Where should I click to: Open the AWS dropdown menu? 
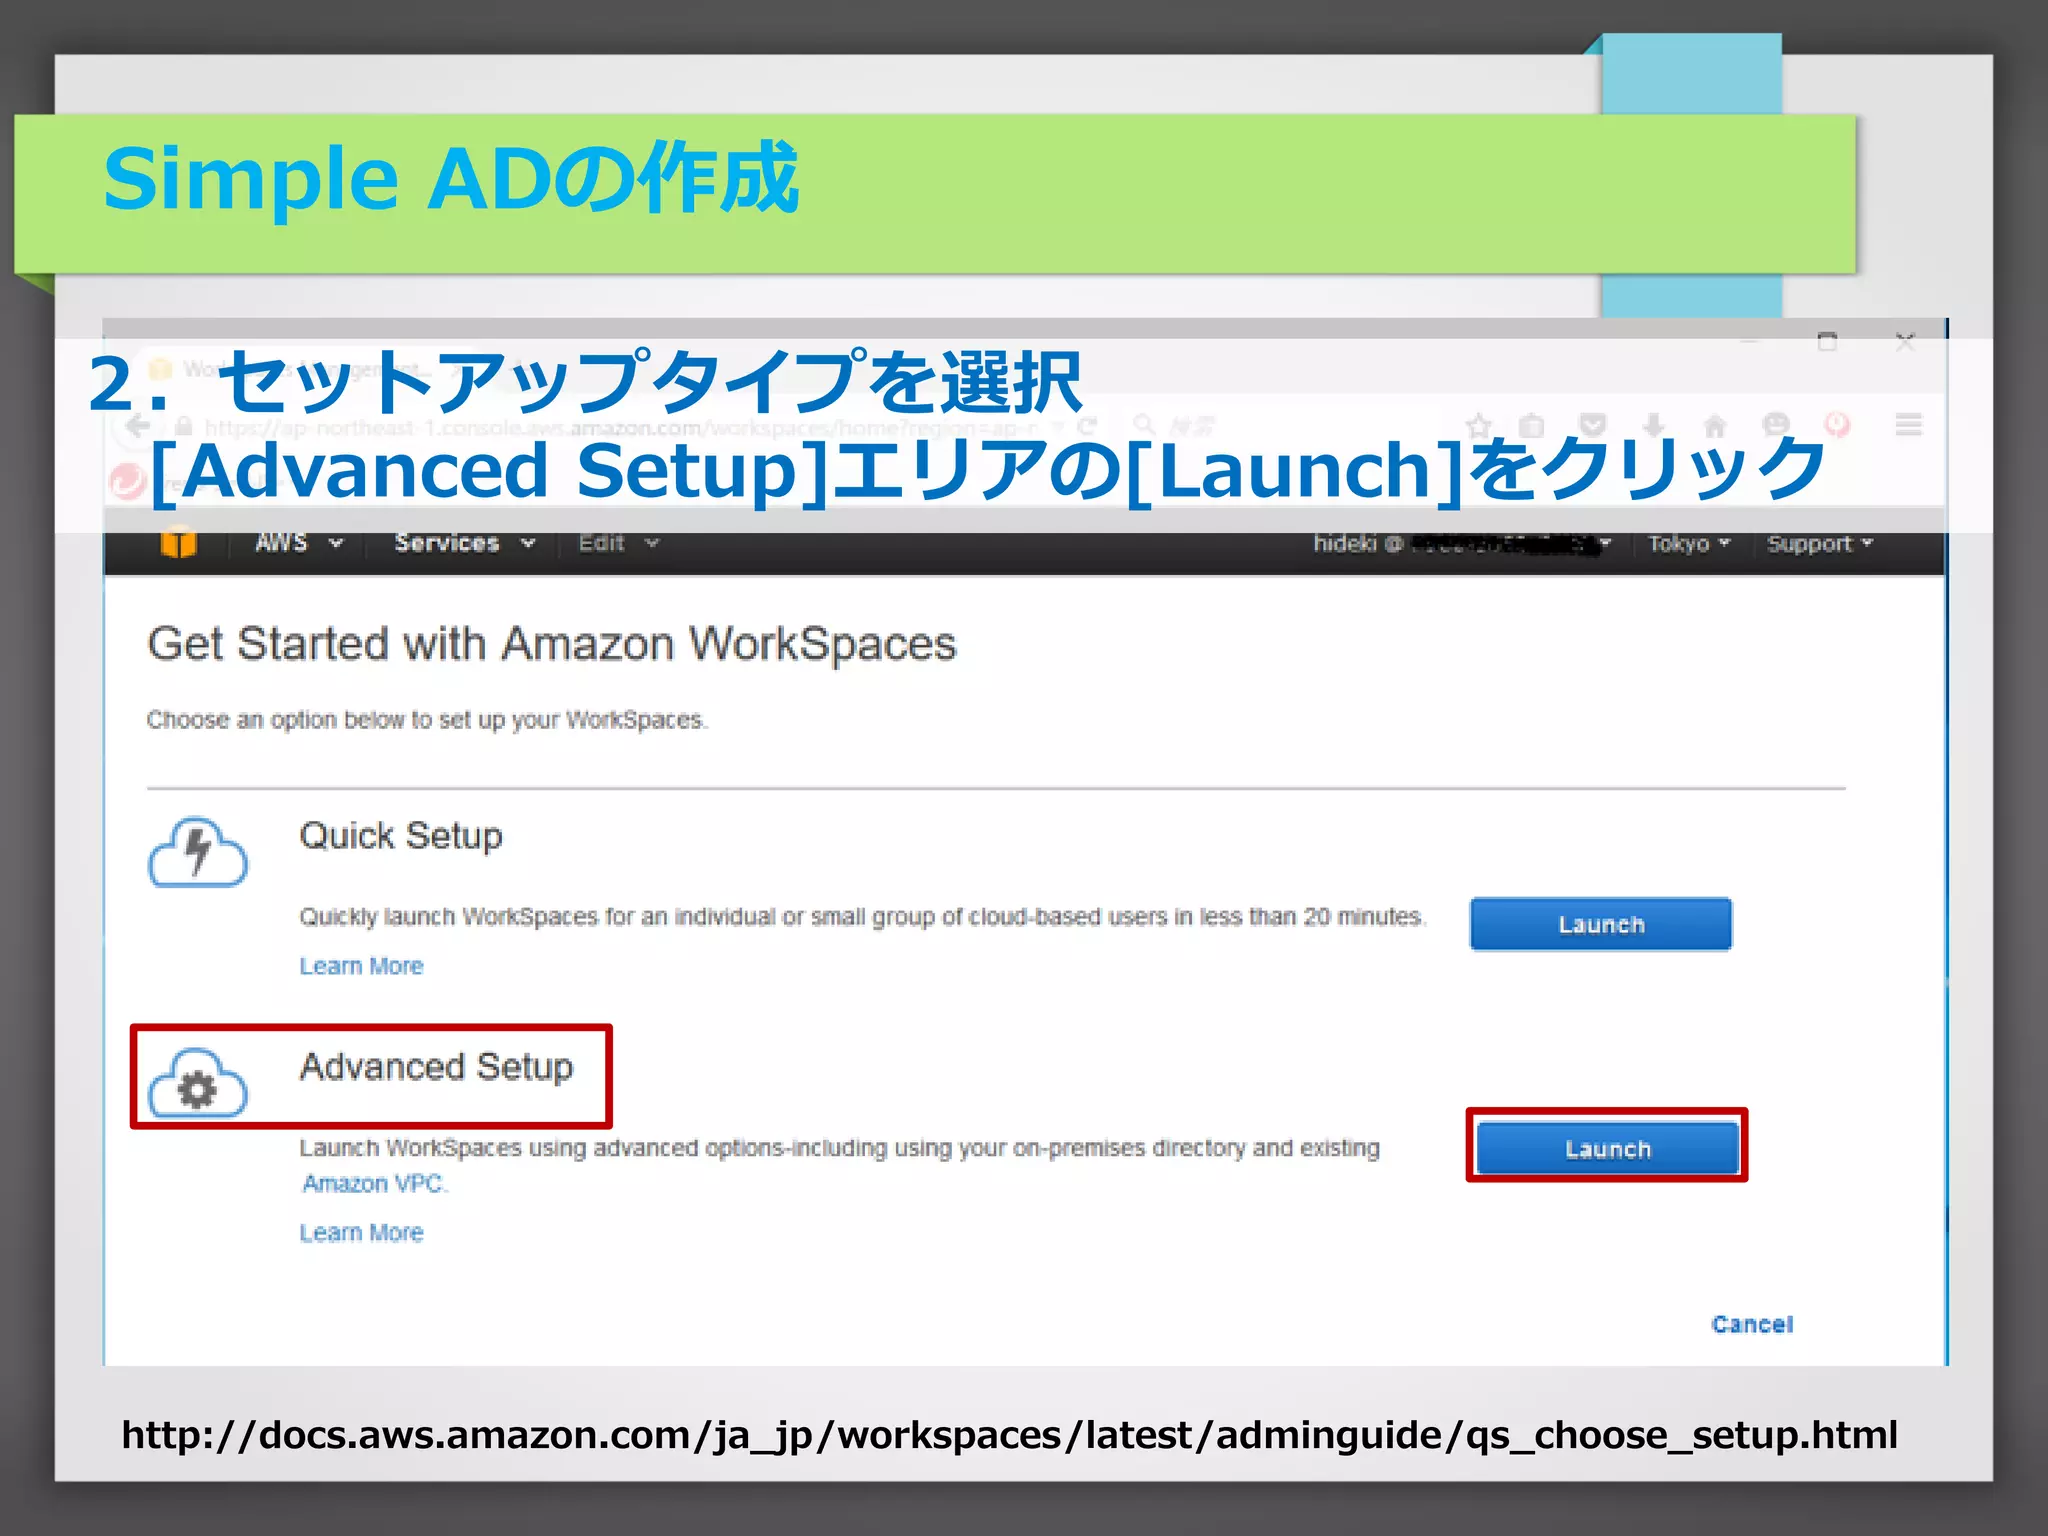[x=298, y=543]
